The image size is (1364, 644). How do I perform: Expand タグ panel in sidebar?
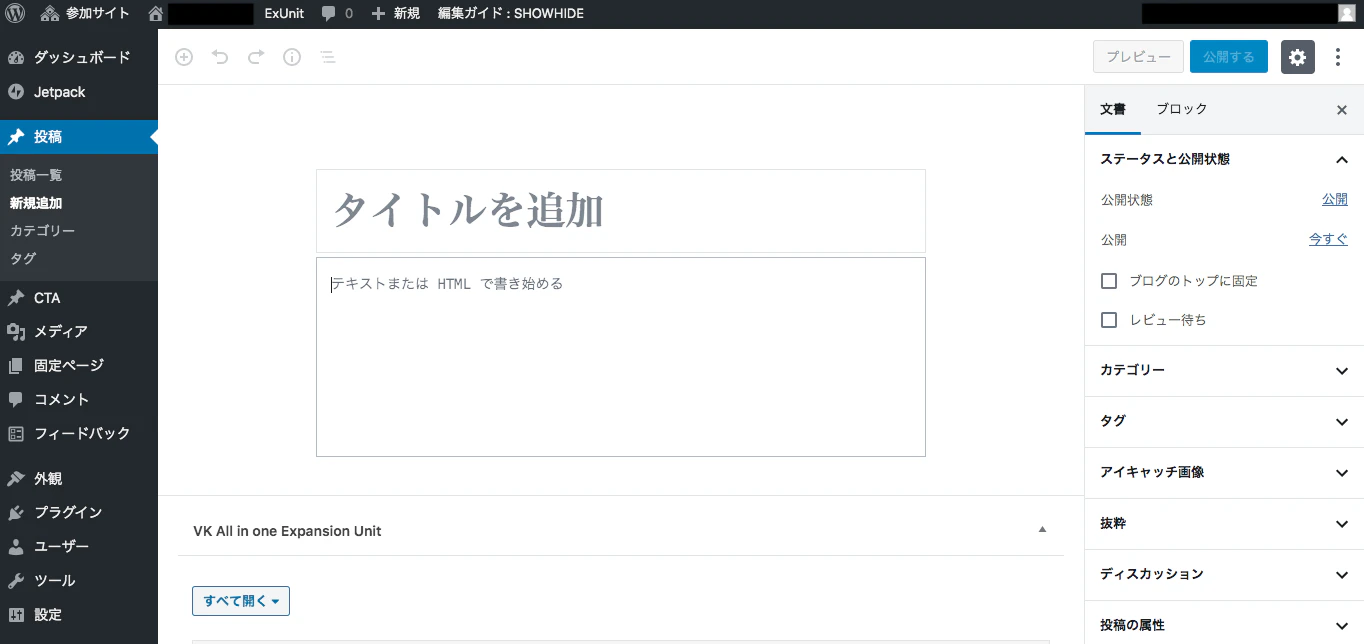pyautogui.click(x=1224, y=422)
